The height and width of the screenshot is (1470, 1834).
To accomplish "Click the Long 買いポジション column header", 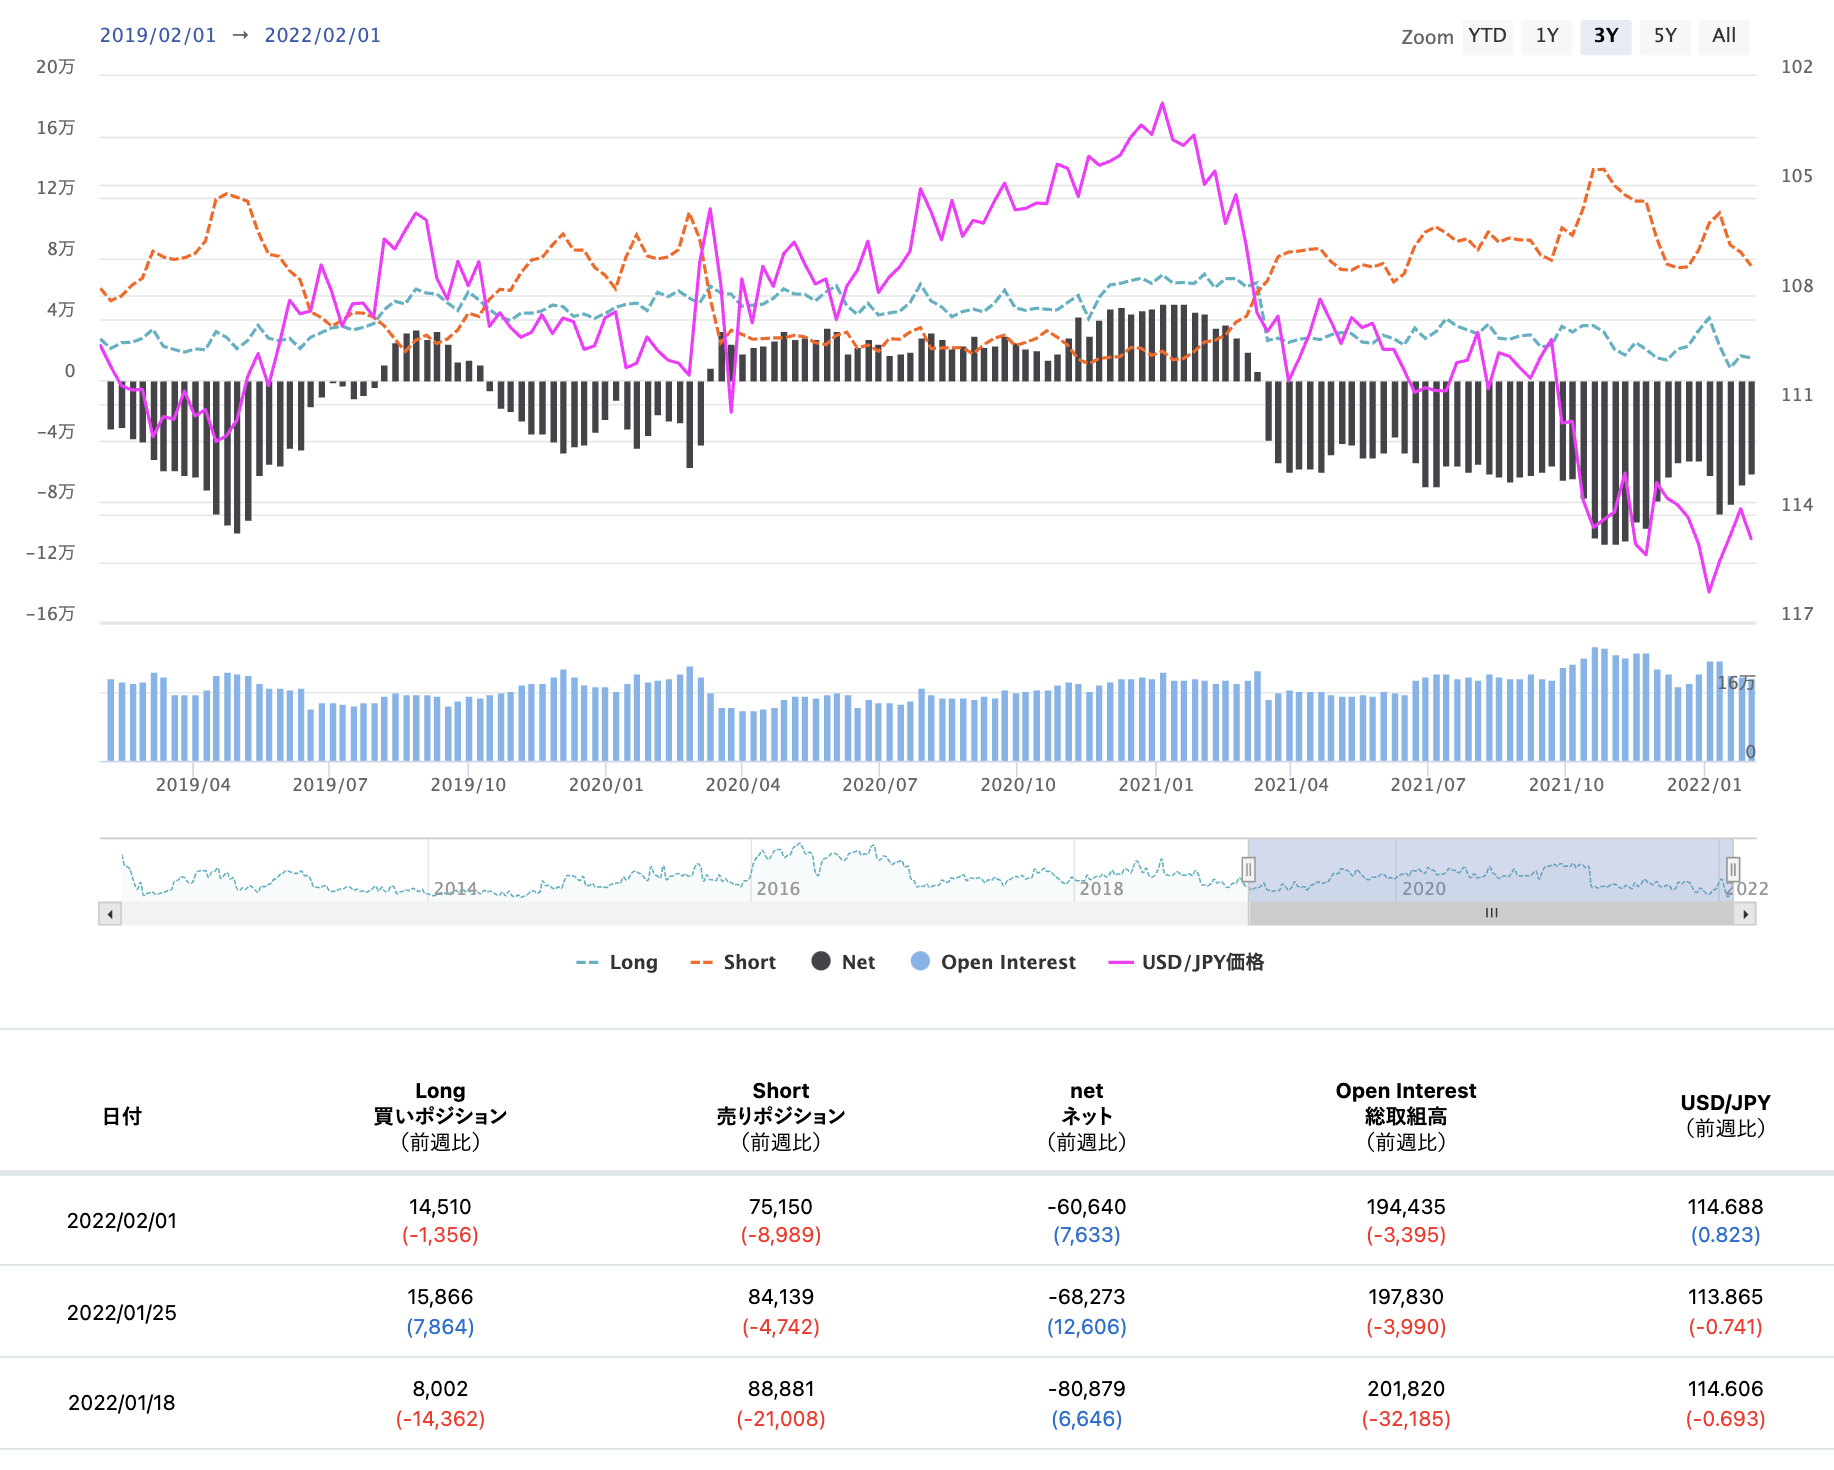I will click(440, 1116).
